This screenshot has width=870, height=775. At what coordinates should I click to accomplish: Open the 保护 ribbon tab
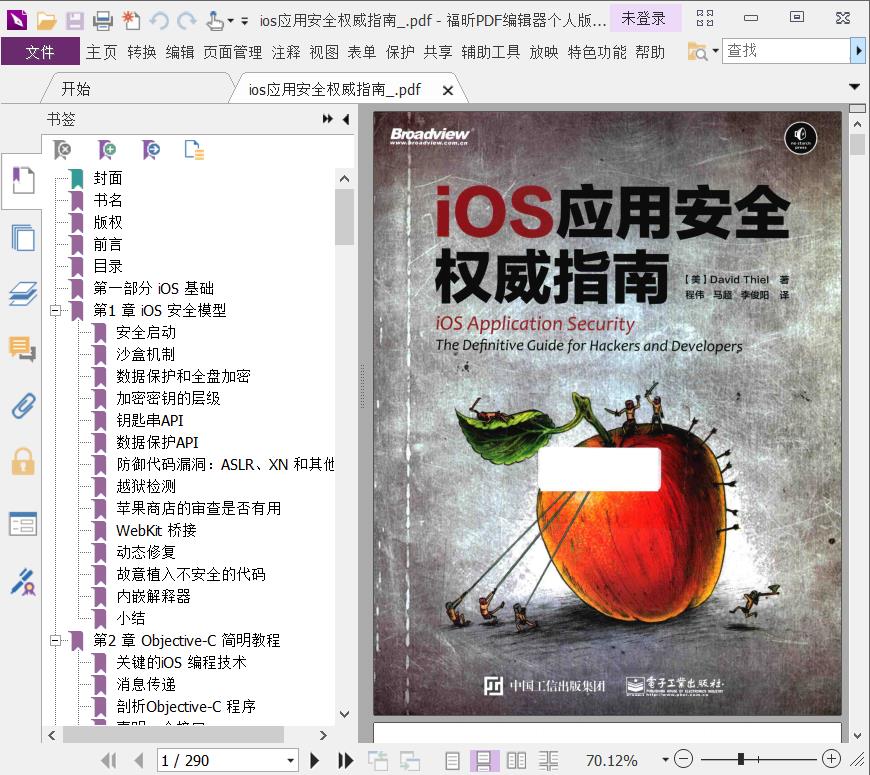(400, 52)
